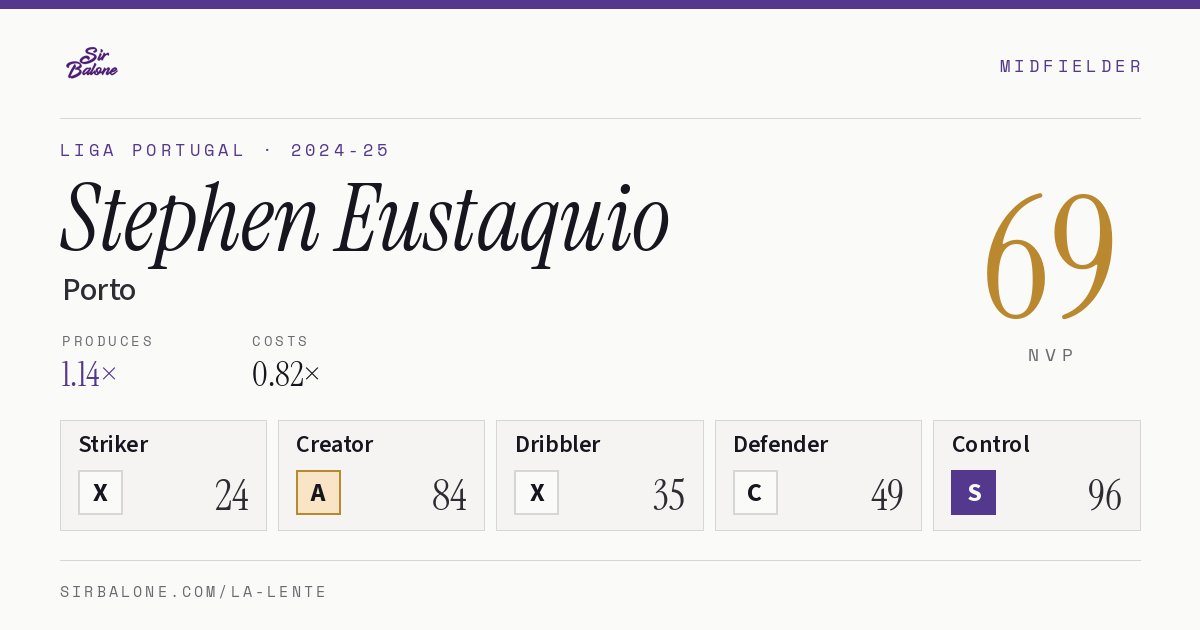
Task: Click the X grade badge in Striker card
Action: (x=101, y=492)
